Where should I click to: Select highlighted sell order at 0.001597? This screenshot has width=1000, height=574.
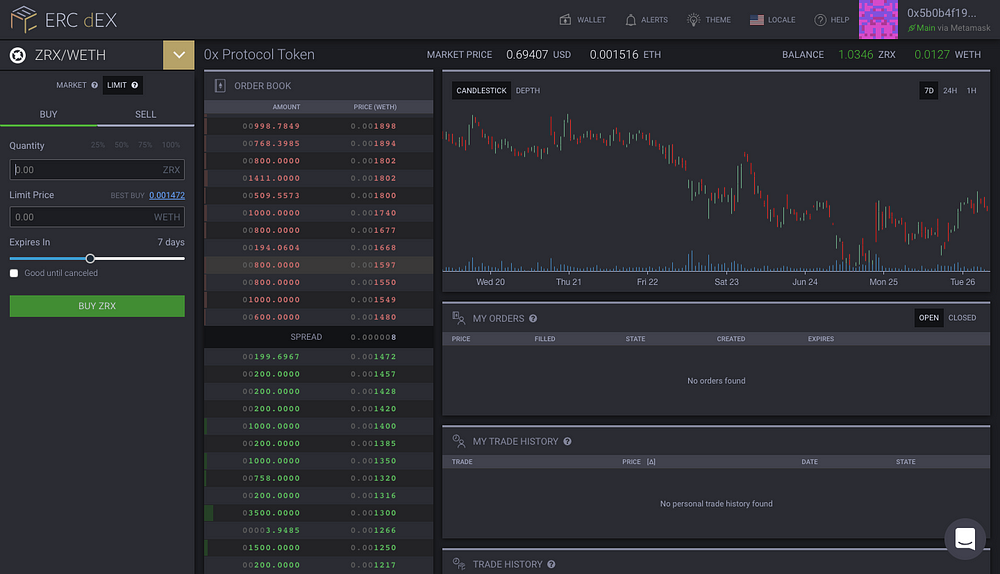[x=318, y=265]
